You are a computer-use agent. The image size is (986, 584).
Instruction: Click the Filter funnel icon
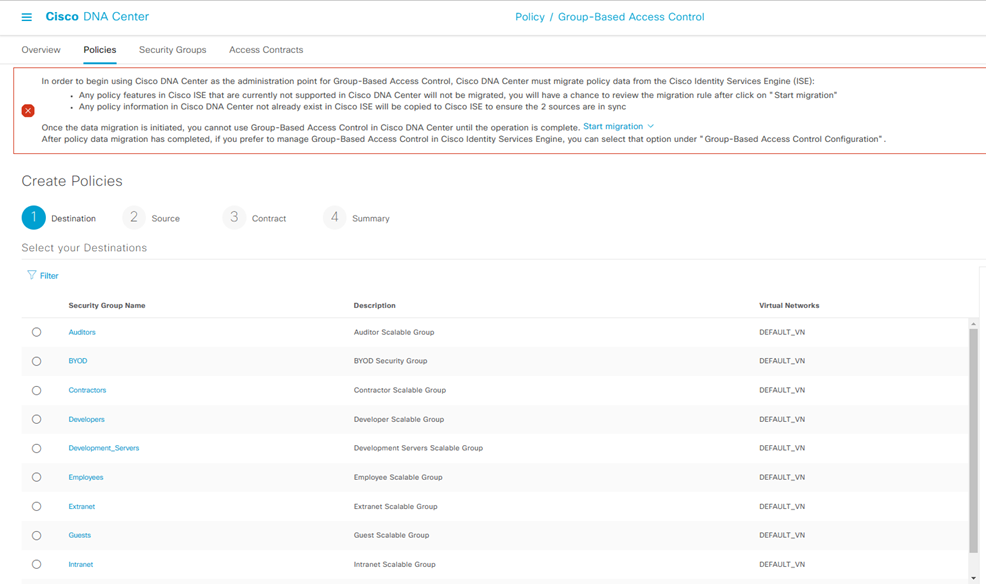32,275
